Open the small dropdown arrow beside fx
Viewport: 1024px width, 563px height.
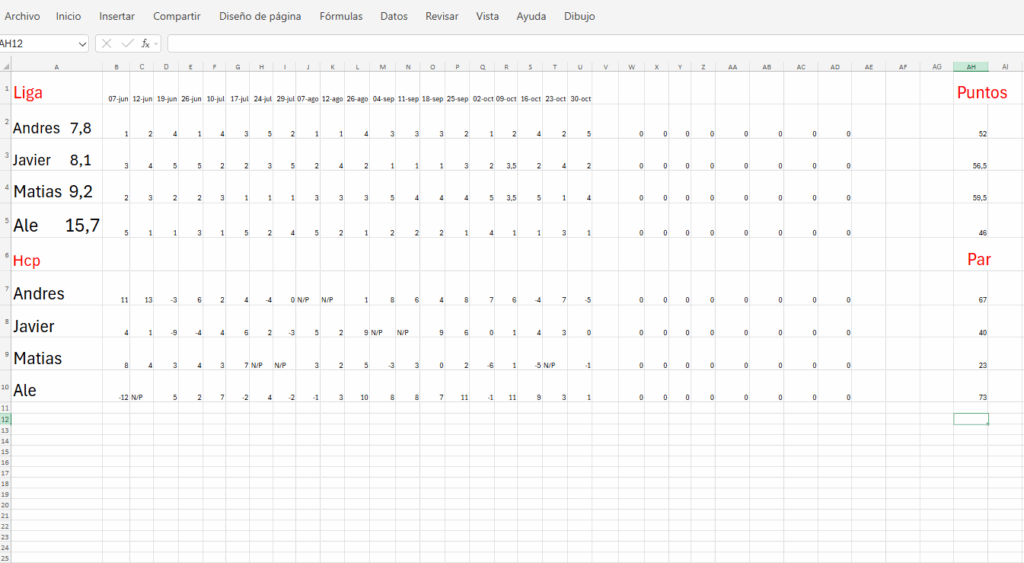(x=157, y=44)
